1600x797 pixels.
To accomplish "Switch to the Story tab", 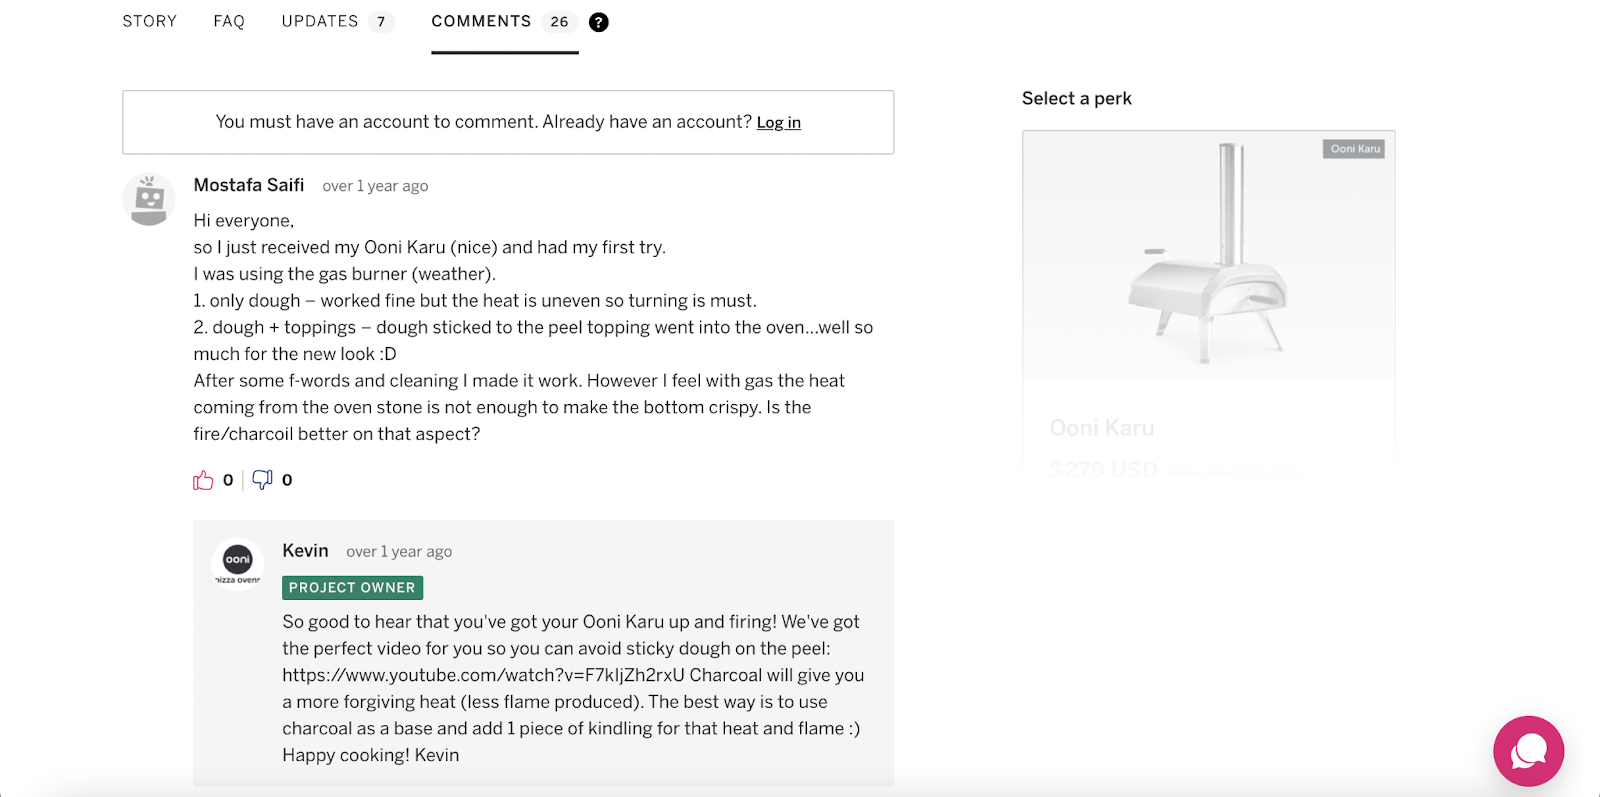I will [x=150, y=22].
